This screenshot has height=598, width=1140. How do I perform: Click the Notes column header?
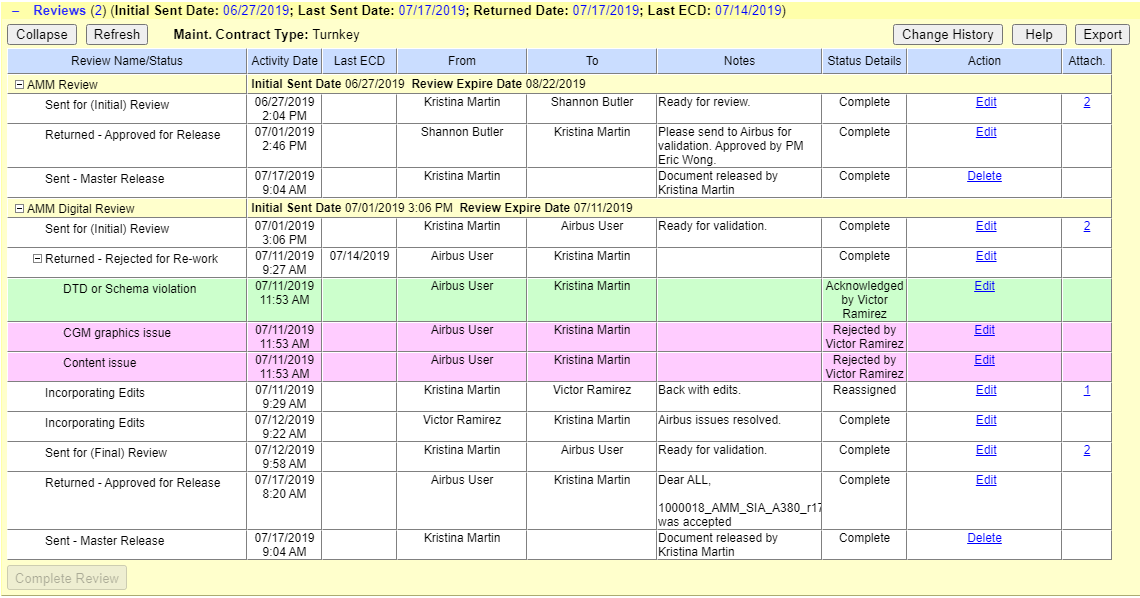coord(739,61)
